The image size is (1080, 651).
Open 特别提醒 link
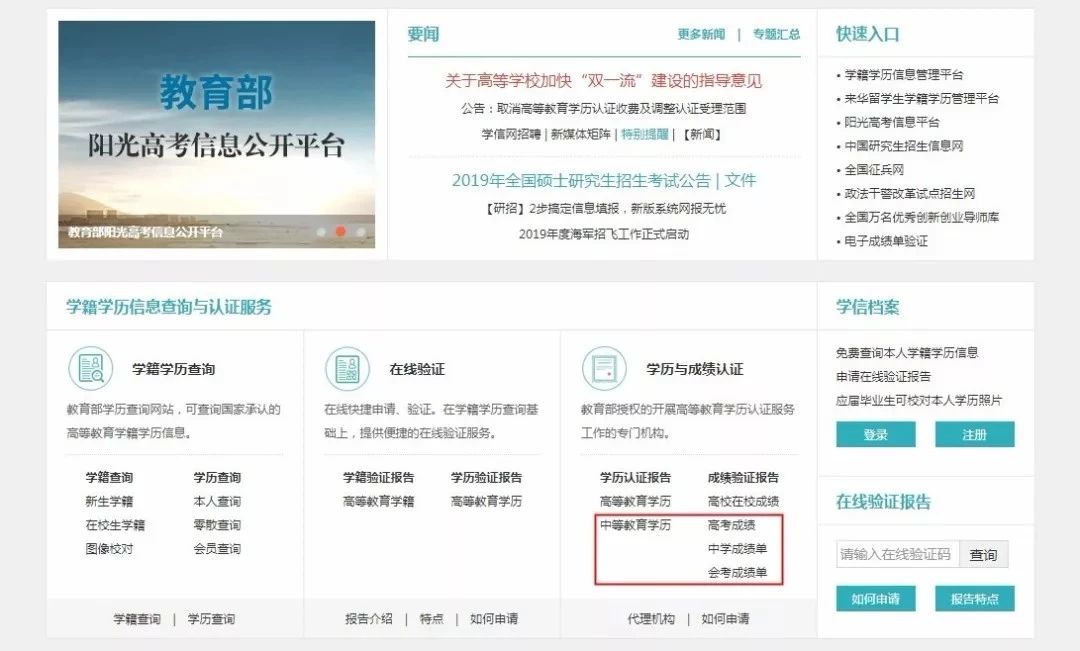[645, 134]
